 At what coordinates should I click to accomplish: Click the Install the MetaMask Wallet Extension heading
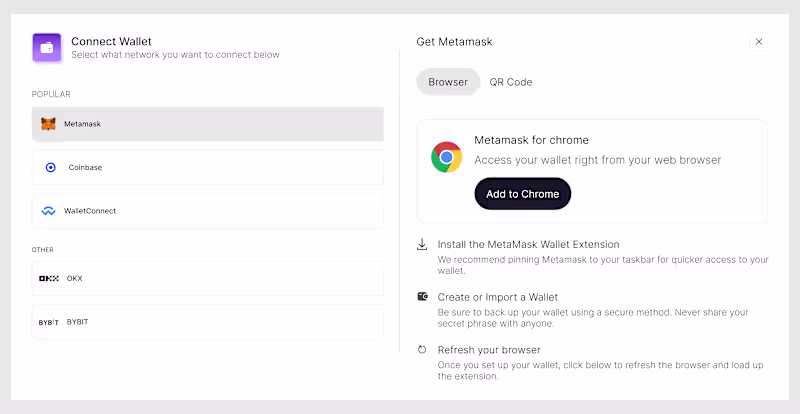[x=528, y=244]
